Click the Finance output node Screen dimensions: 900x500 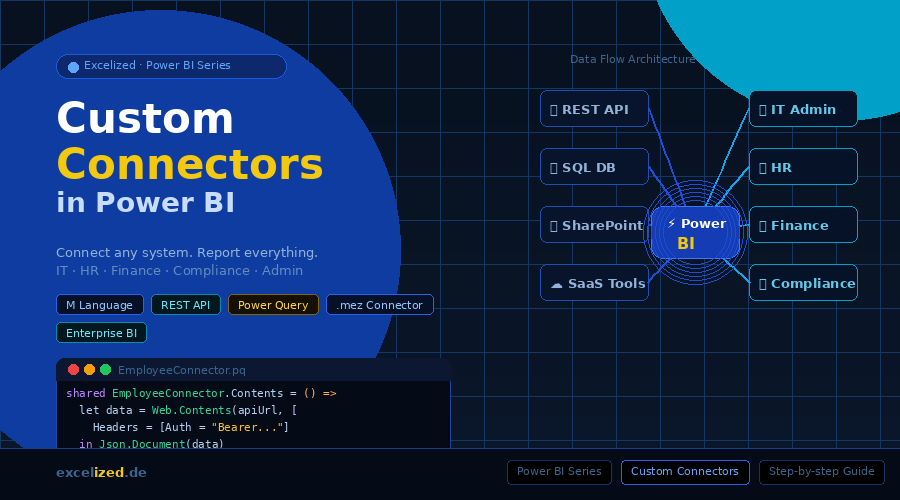[x=804, y=225]
